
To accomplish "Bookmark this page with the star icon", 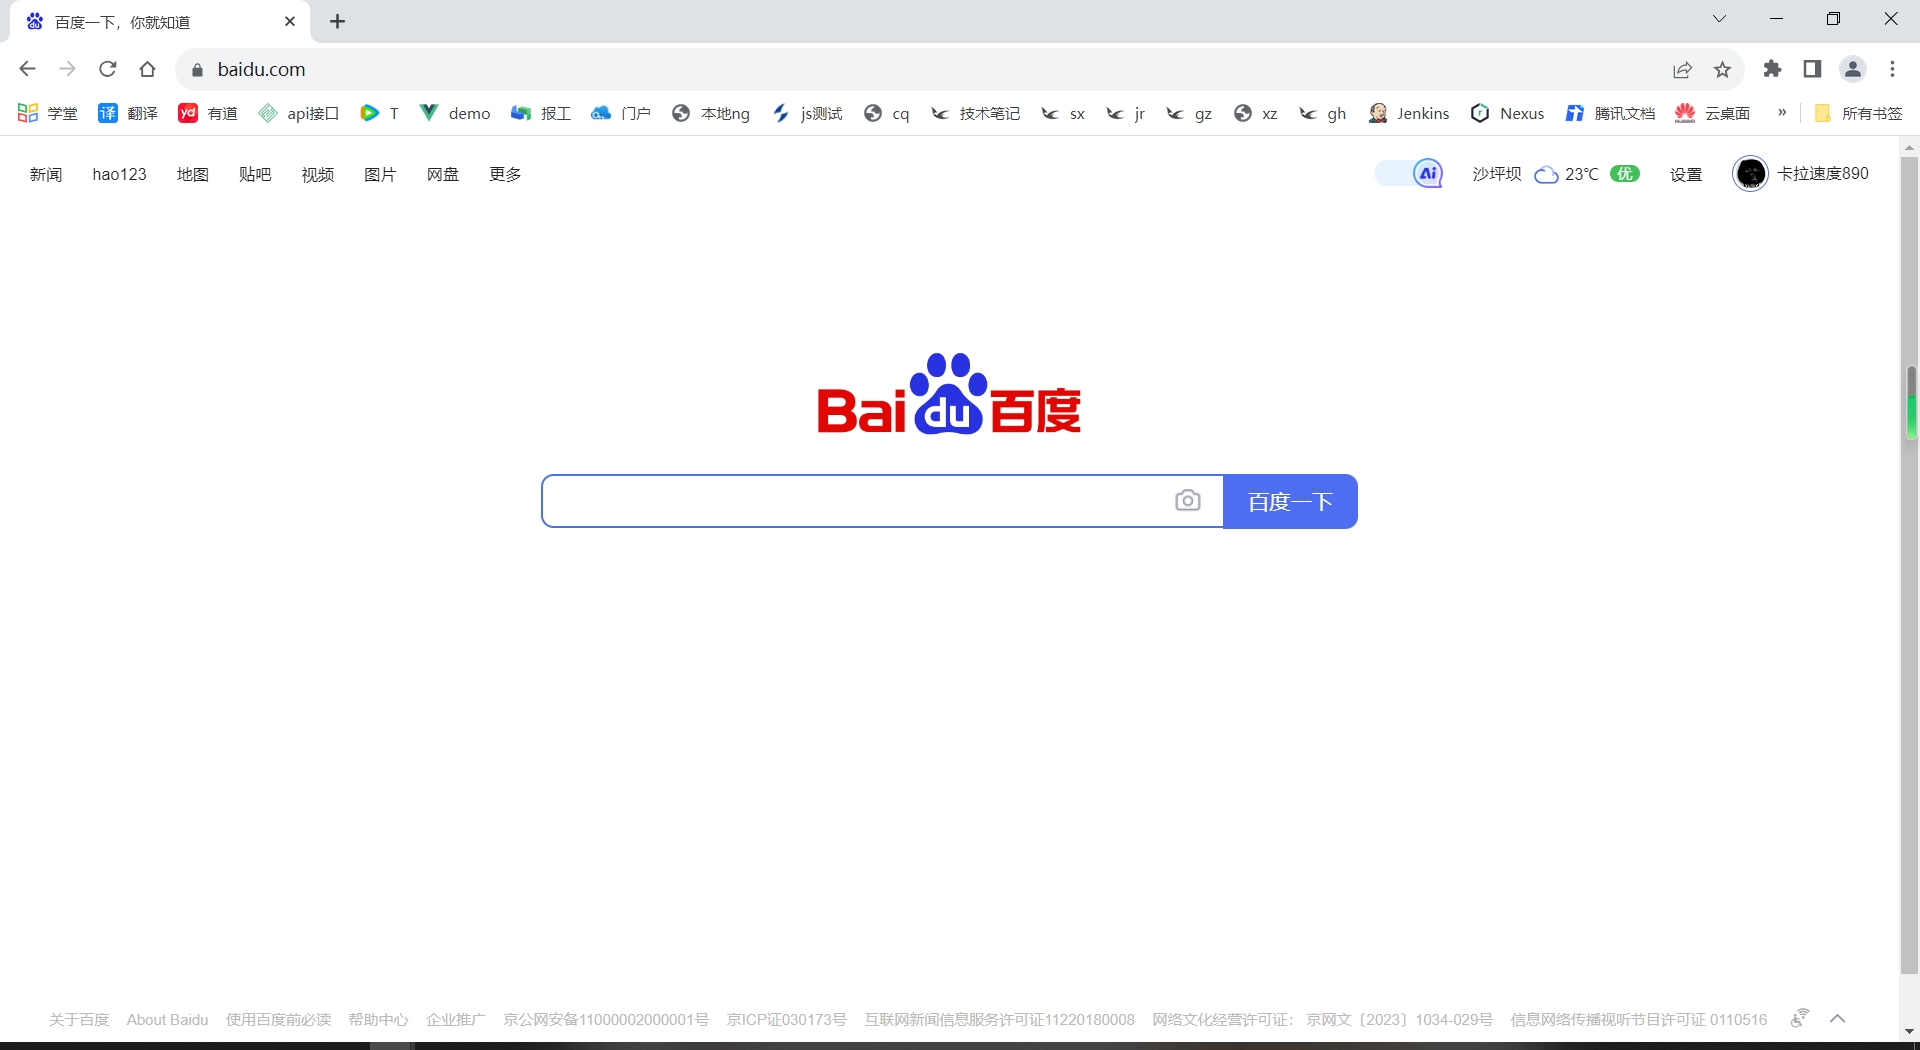I will click(x=1722, y=69).
